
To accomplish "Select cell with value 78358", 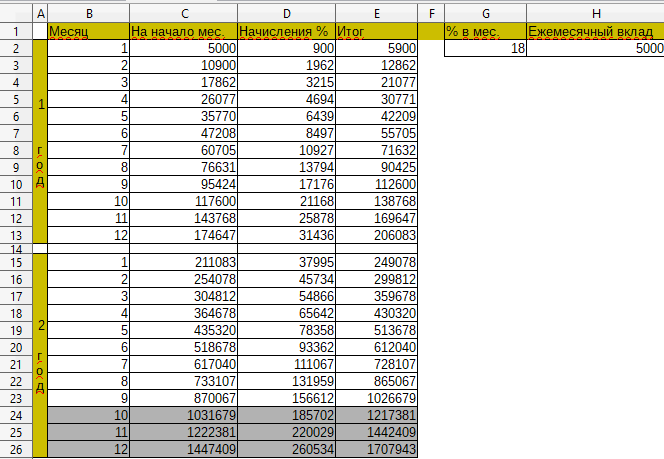I will (287, 330).
